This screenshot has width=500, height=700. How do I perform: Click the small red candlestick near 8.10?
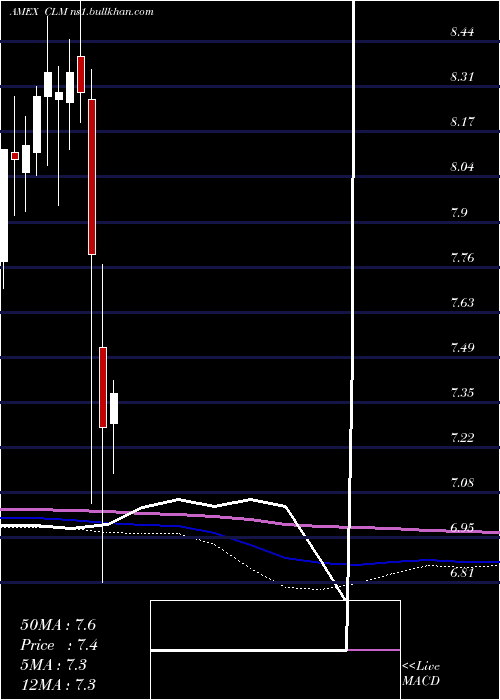[15, 156]
